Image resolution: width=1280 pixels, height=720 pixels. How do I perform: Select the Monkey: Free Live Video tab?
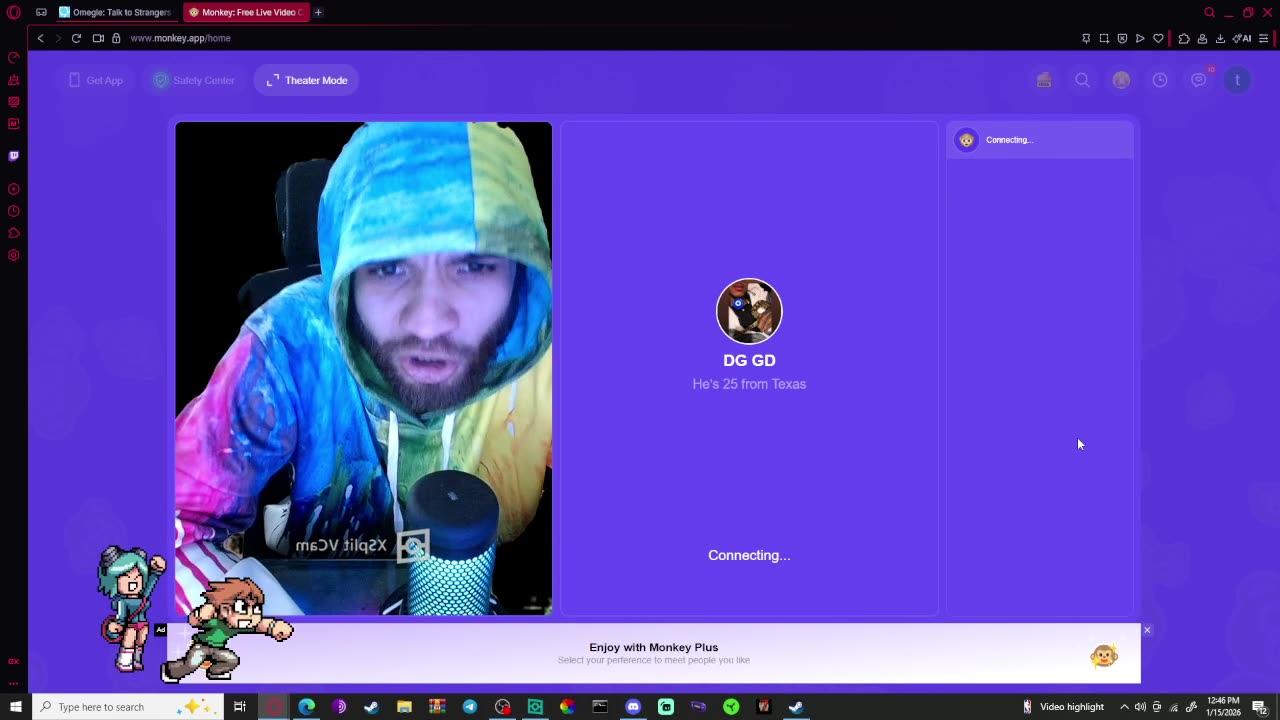point(245,12)
